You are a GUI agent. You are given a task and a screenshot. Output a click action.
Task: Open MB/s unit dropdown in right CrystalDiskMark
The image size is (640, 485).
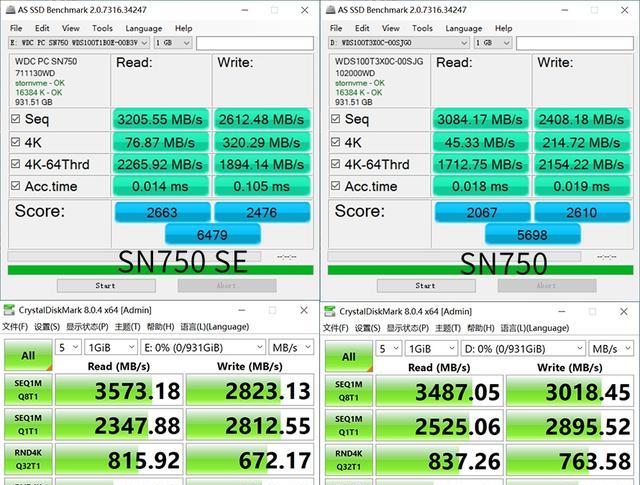[611, 349]
